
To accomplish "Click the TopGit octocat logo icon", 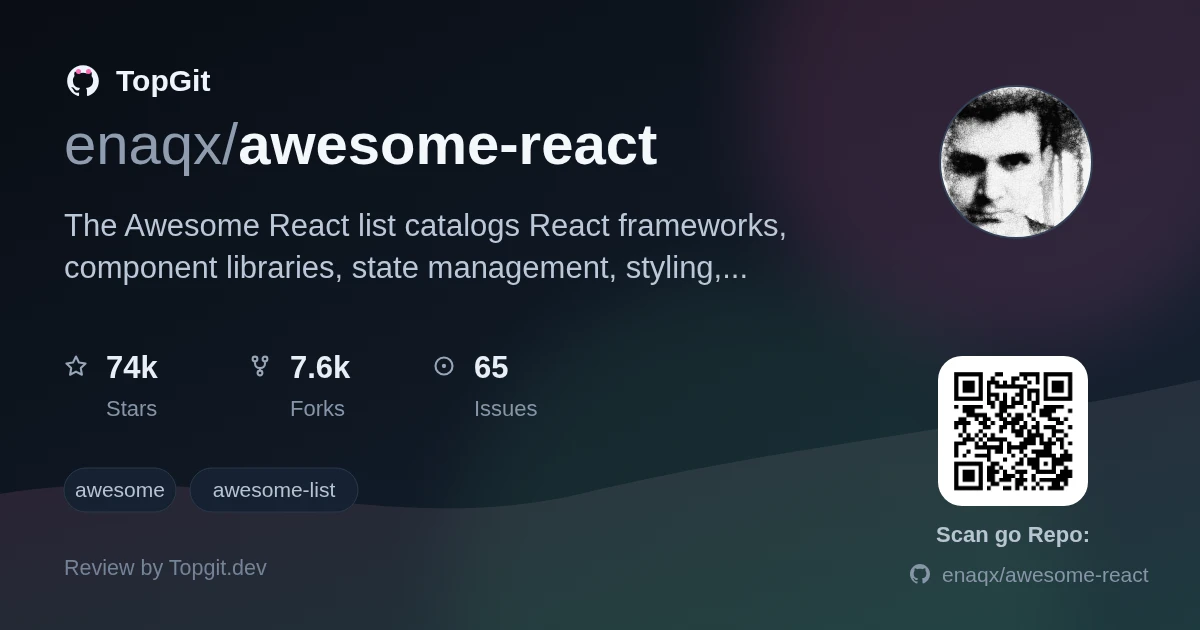I will (83, 81).
